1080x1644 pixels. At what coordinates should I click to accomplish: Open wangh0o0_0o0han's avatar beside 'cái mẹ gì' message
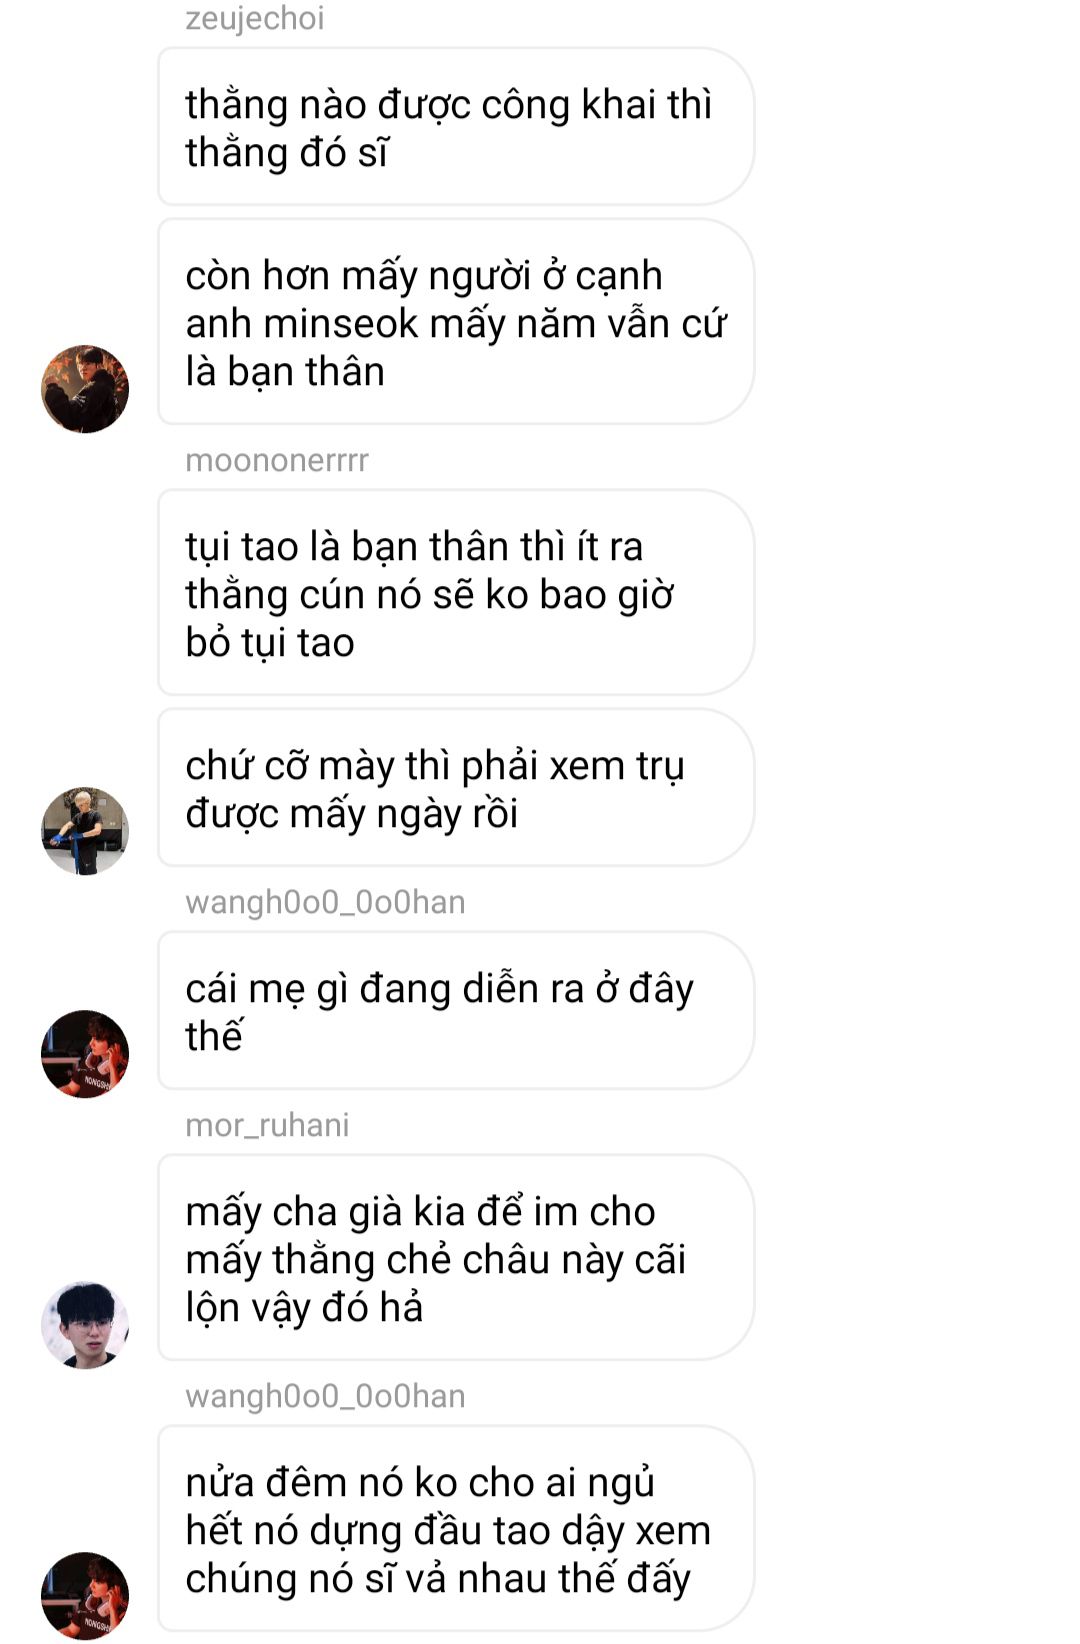tap(85, 1053)
